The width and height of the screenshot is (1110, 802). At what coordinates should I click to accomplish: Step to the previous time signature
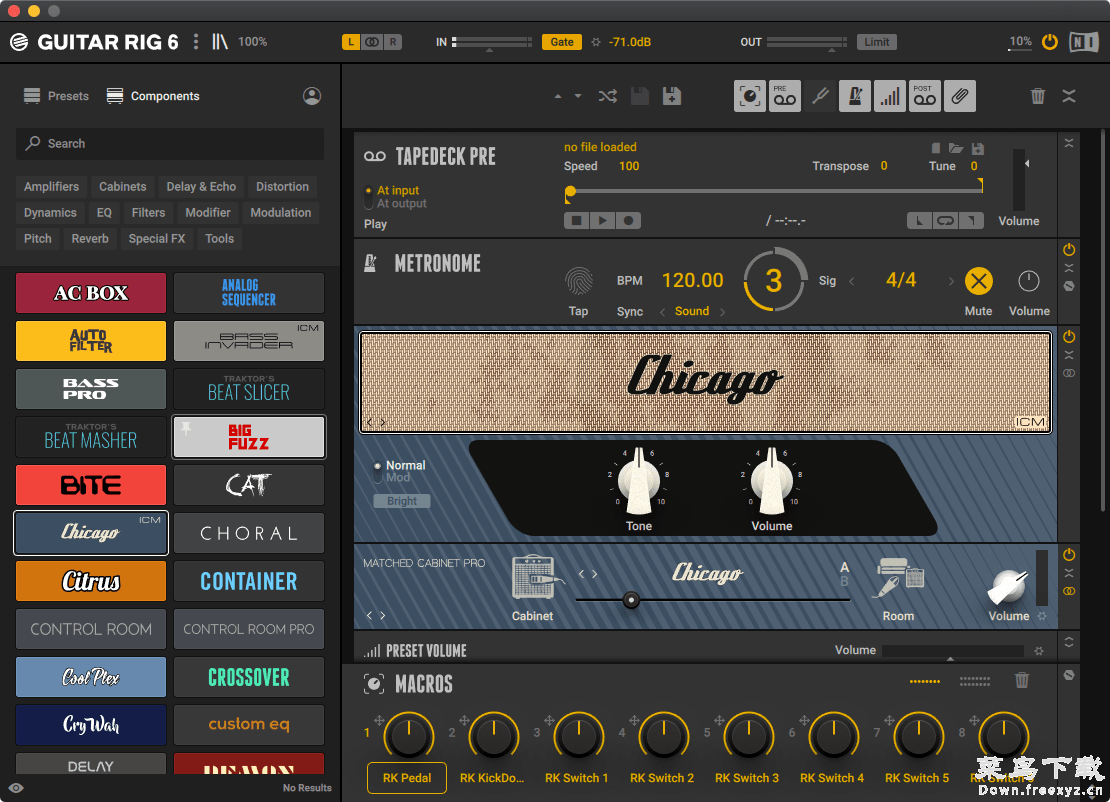pyautogui.click(x=852, y=281)
